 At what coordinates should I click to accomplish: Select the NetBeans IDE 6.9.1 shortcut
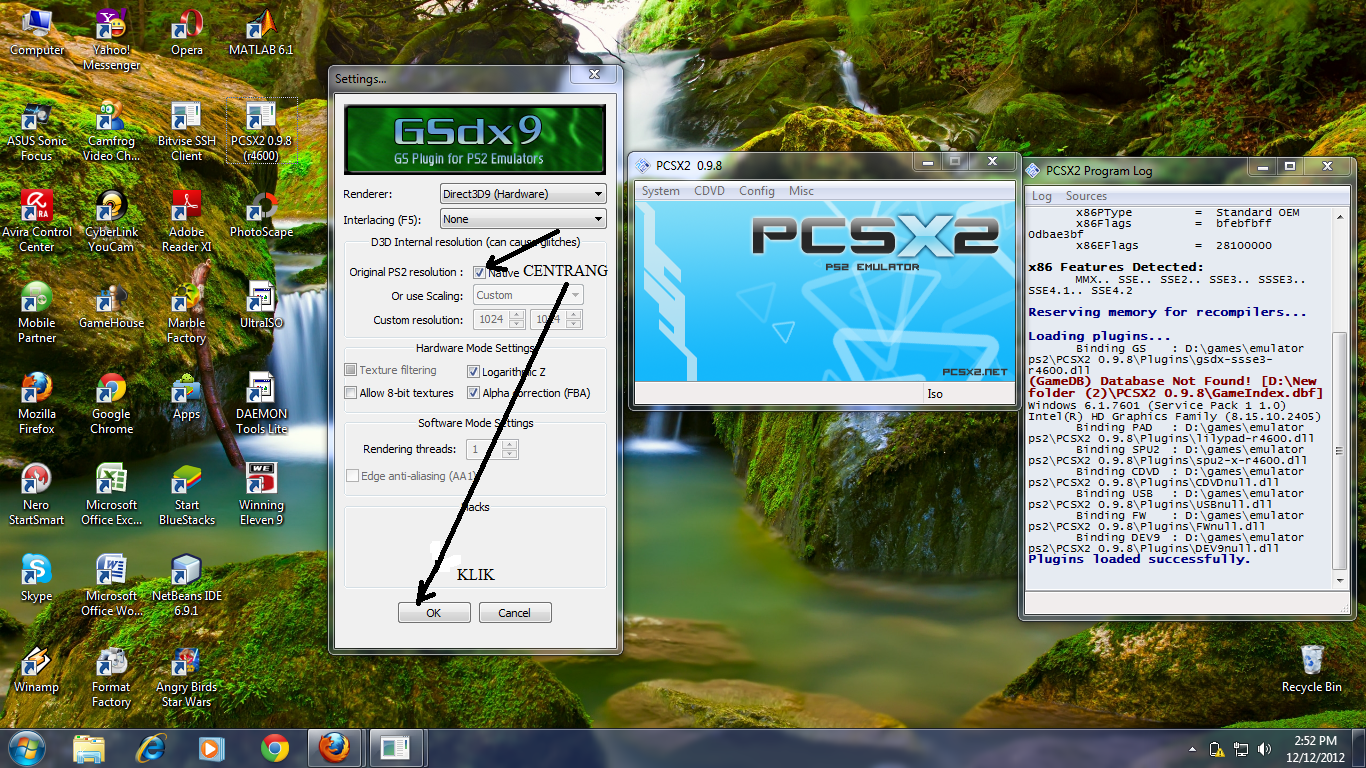coord(187,586)
